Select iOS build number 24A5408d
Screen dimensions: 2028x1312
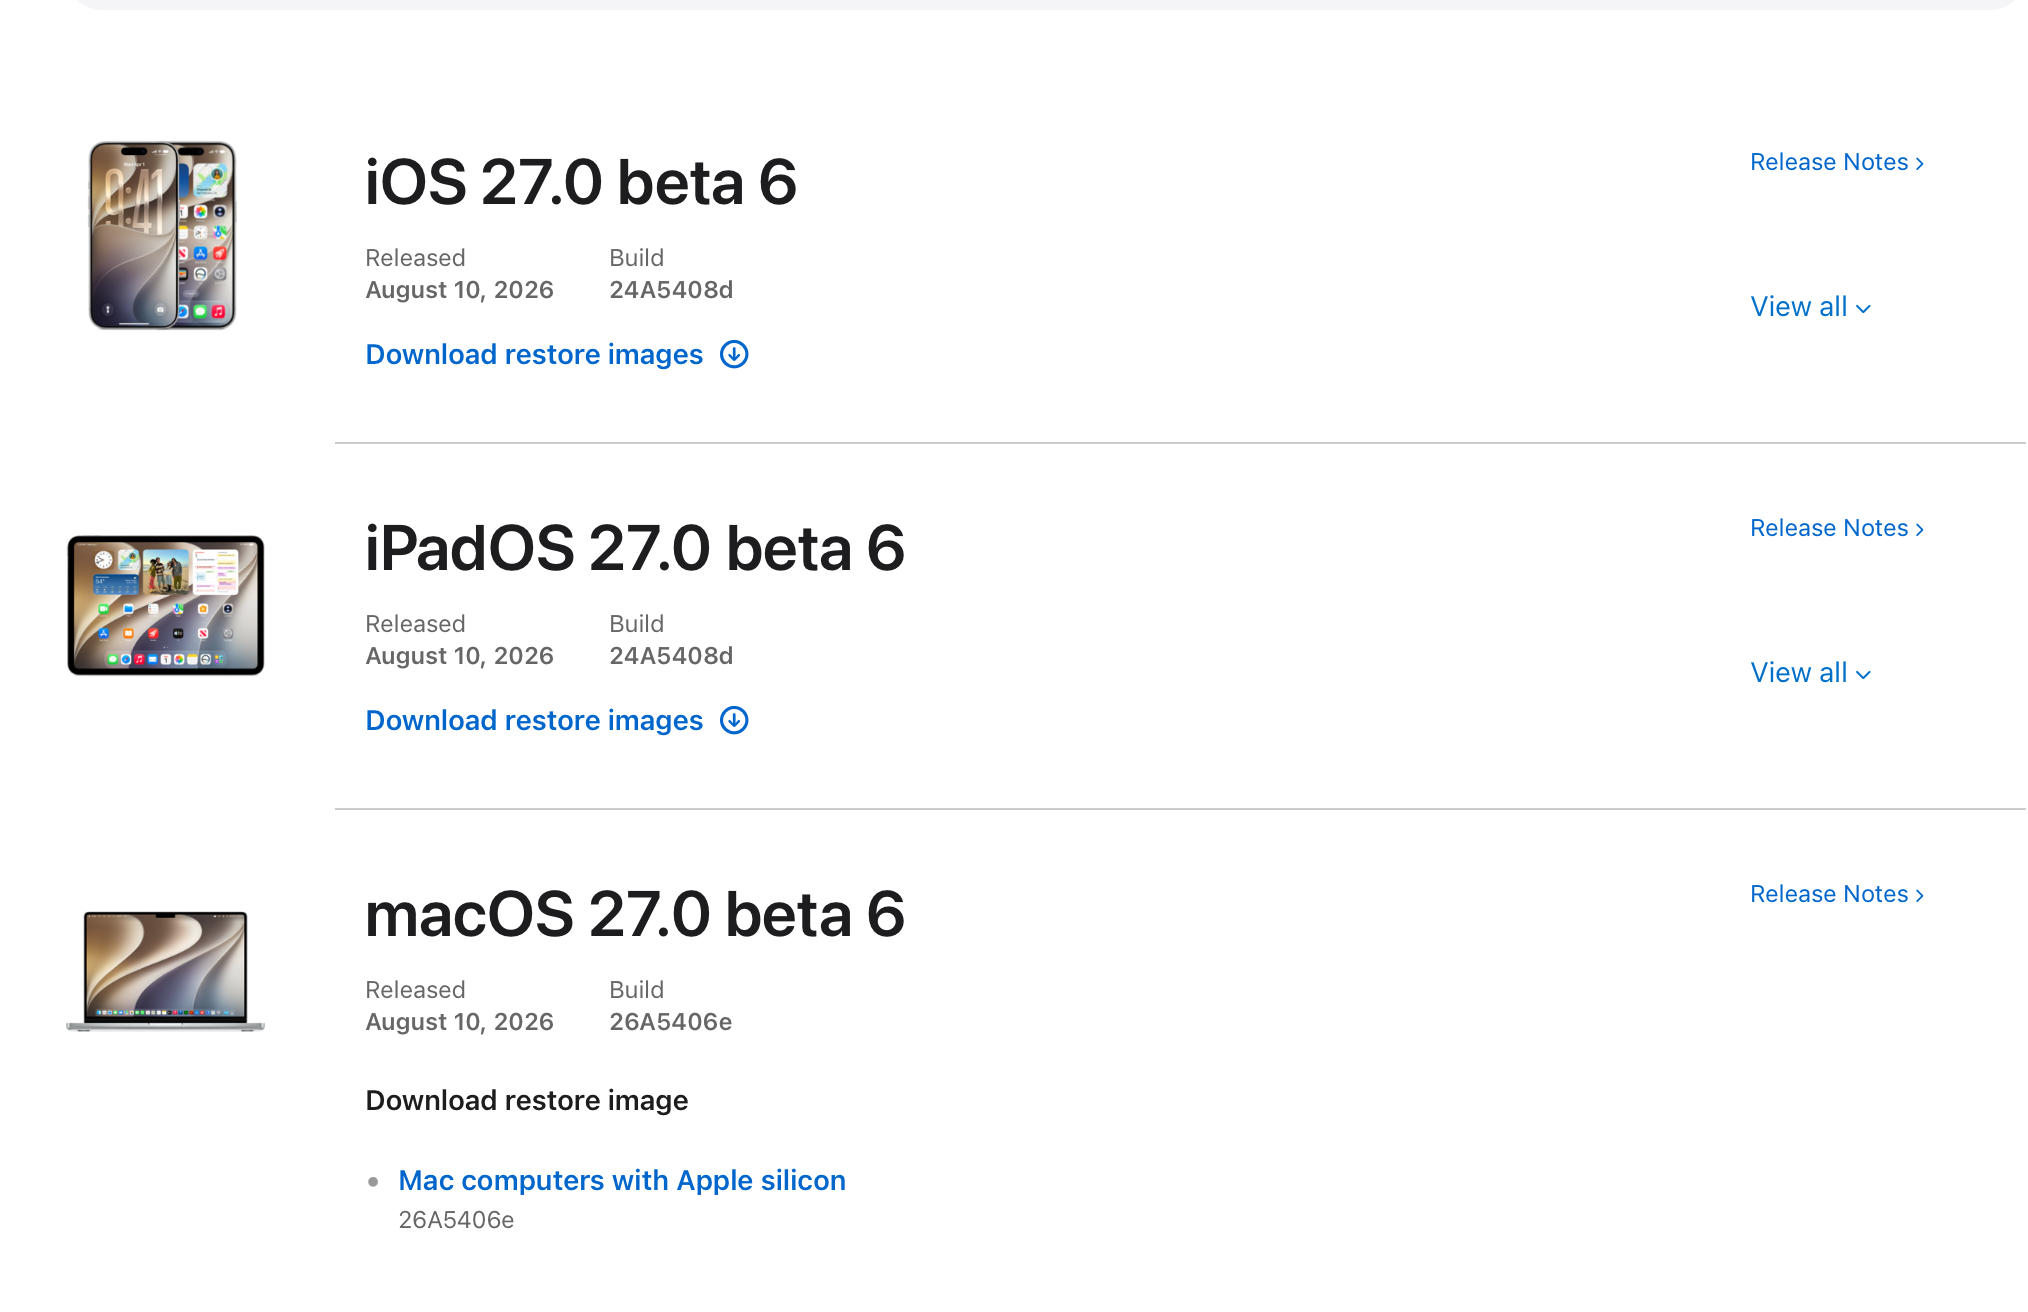point(671,290)
